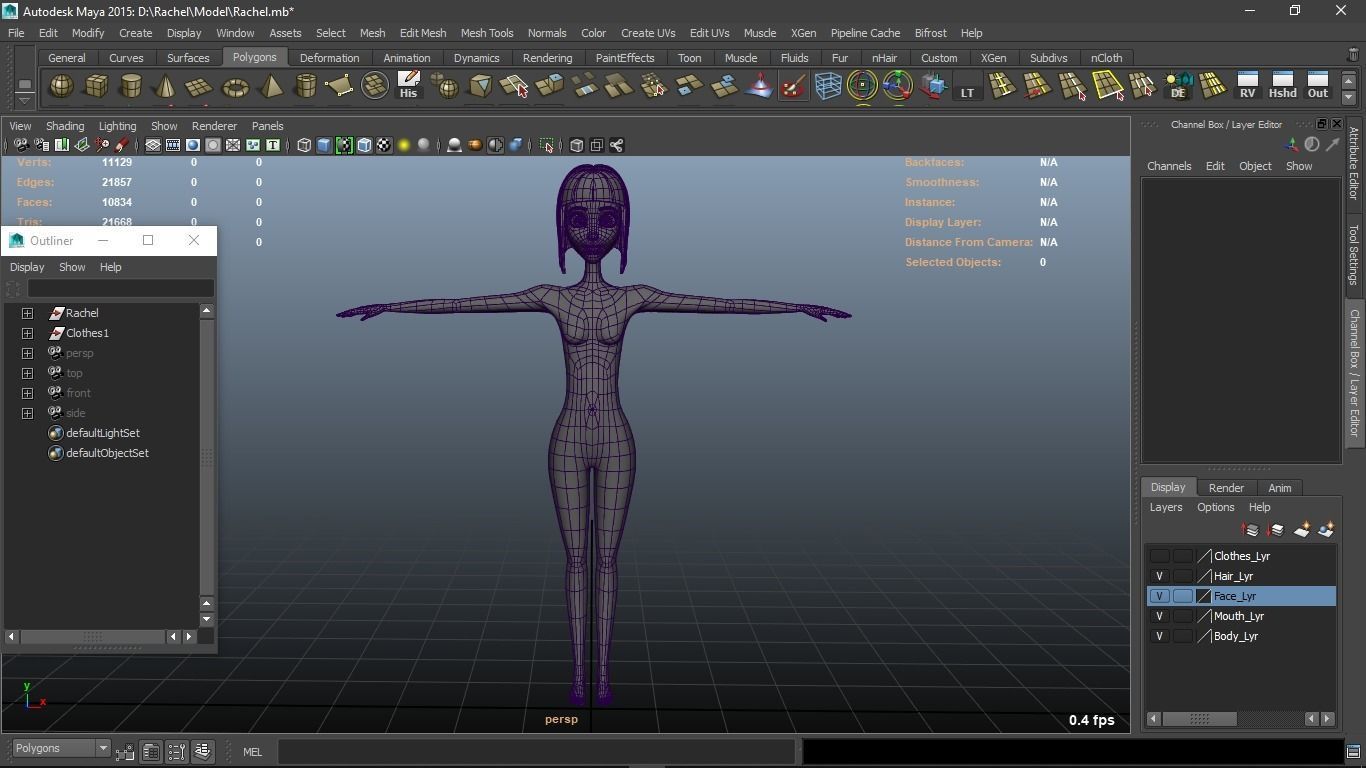Toggle textured display checker icon
1366x768 pixels.
pos(384,146)
